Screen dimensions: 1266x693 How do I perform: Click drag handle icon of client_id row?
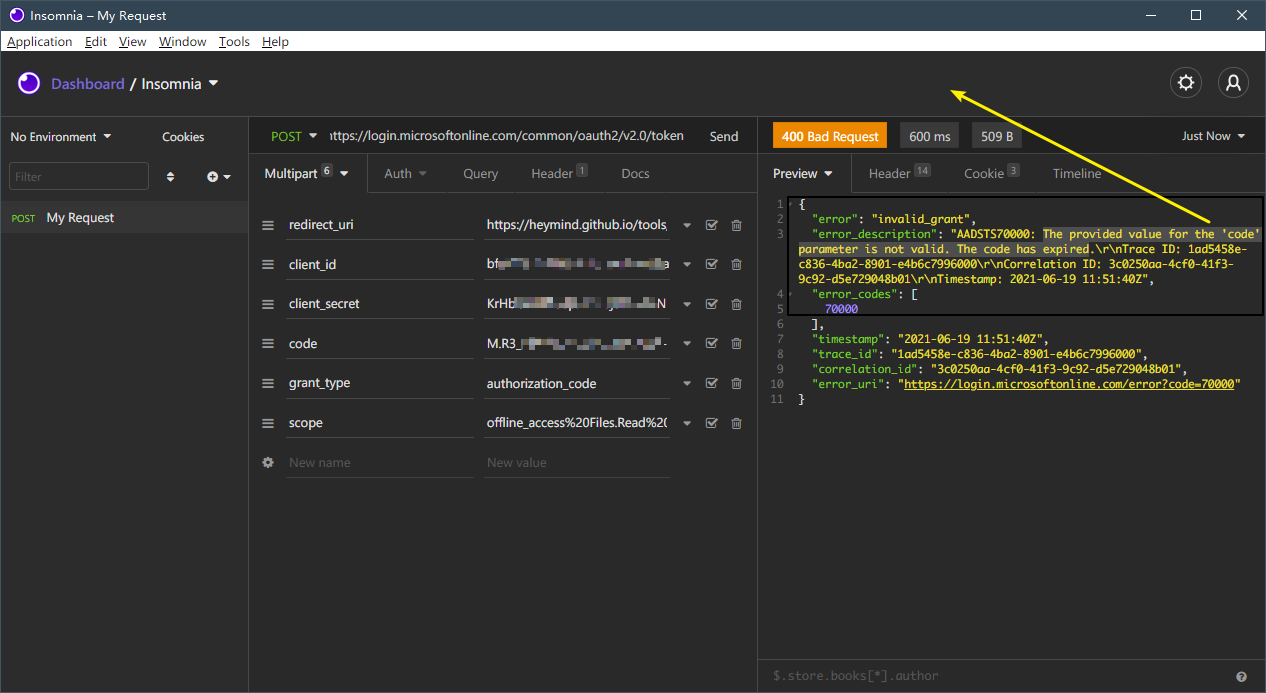(x=268, y=265)
